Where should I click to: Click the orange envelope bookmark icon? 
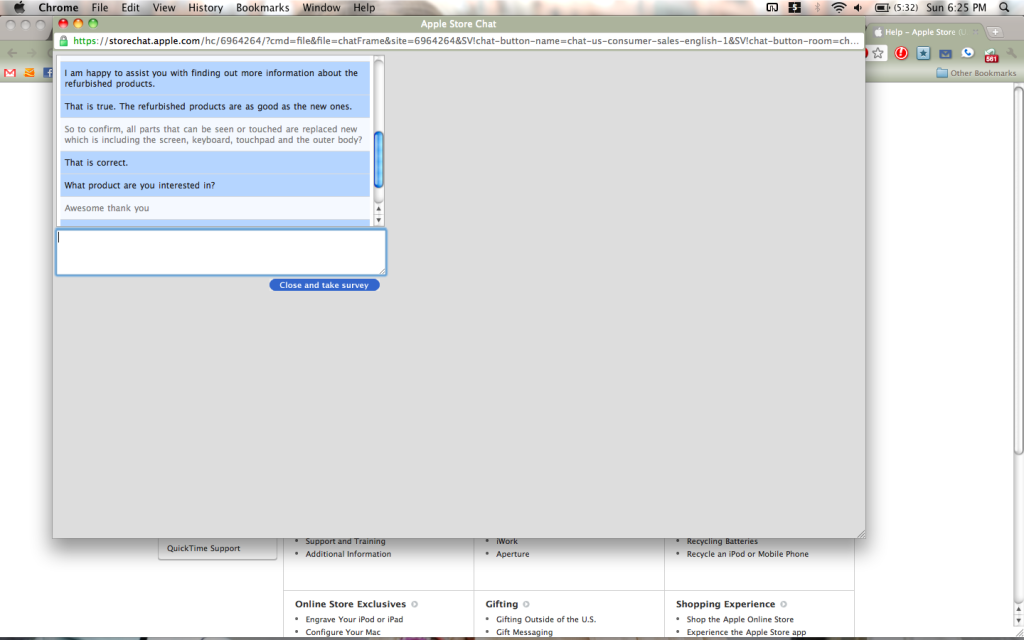29,73
